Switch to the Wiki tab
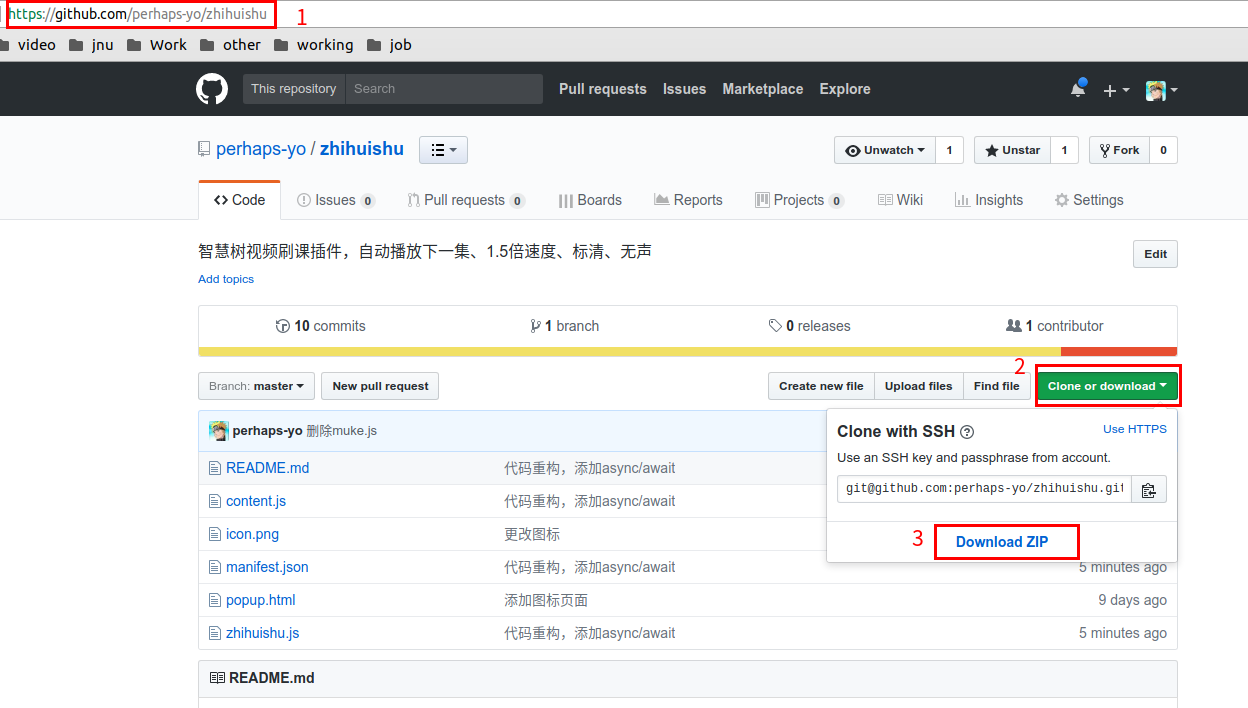 pyautogui.click(x=900, y=200)
